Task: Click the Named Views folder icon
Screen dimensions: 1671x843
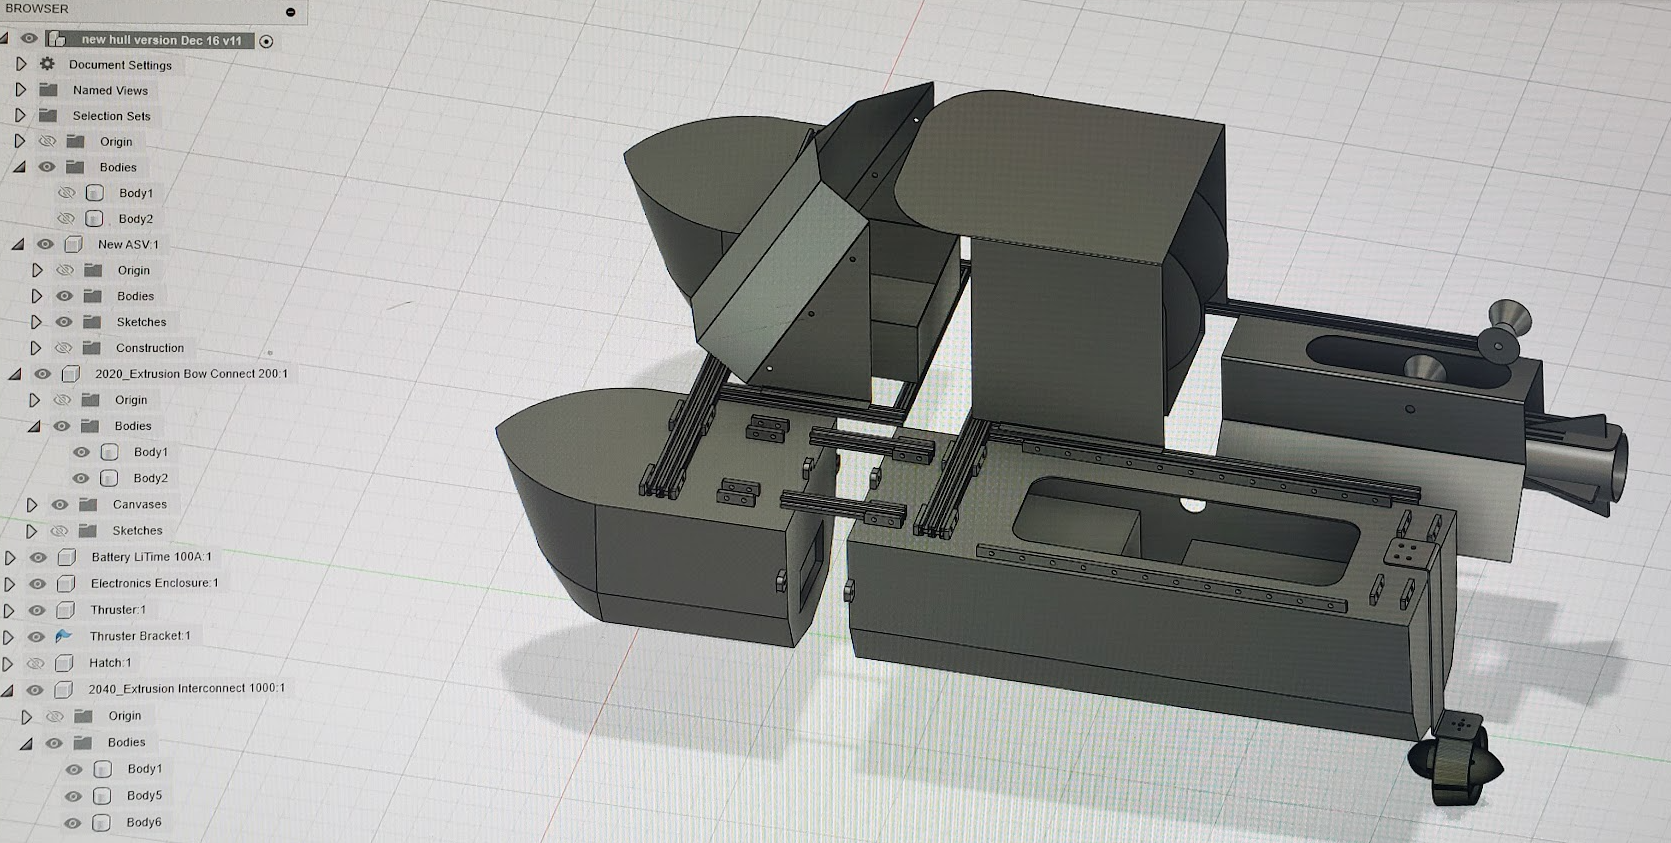Action: tap(48, 90)
